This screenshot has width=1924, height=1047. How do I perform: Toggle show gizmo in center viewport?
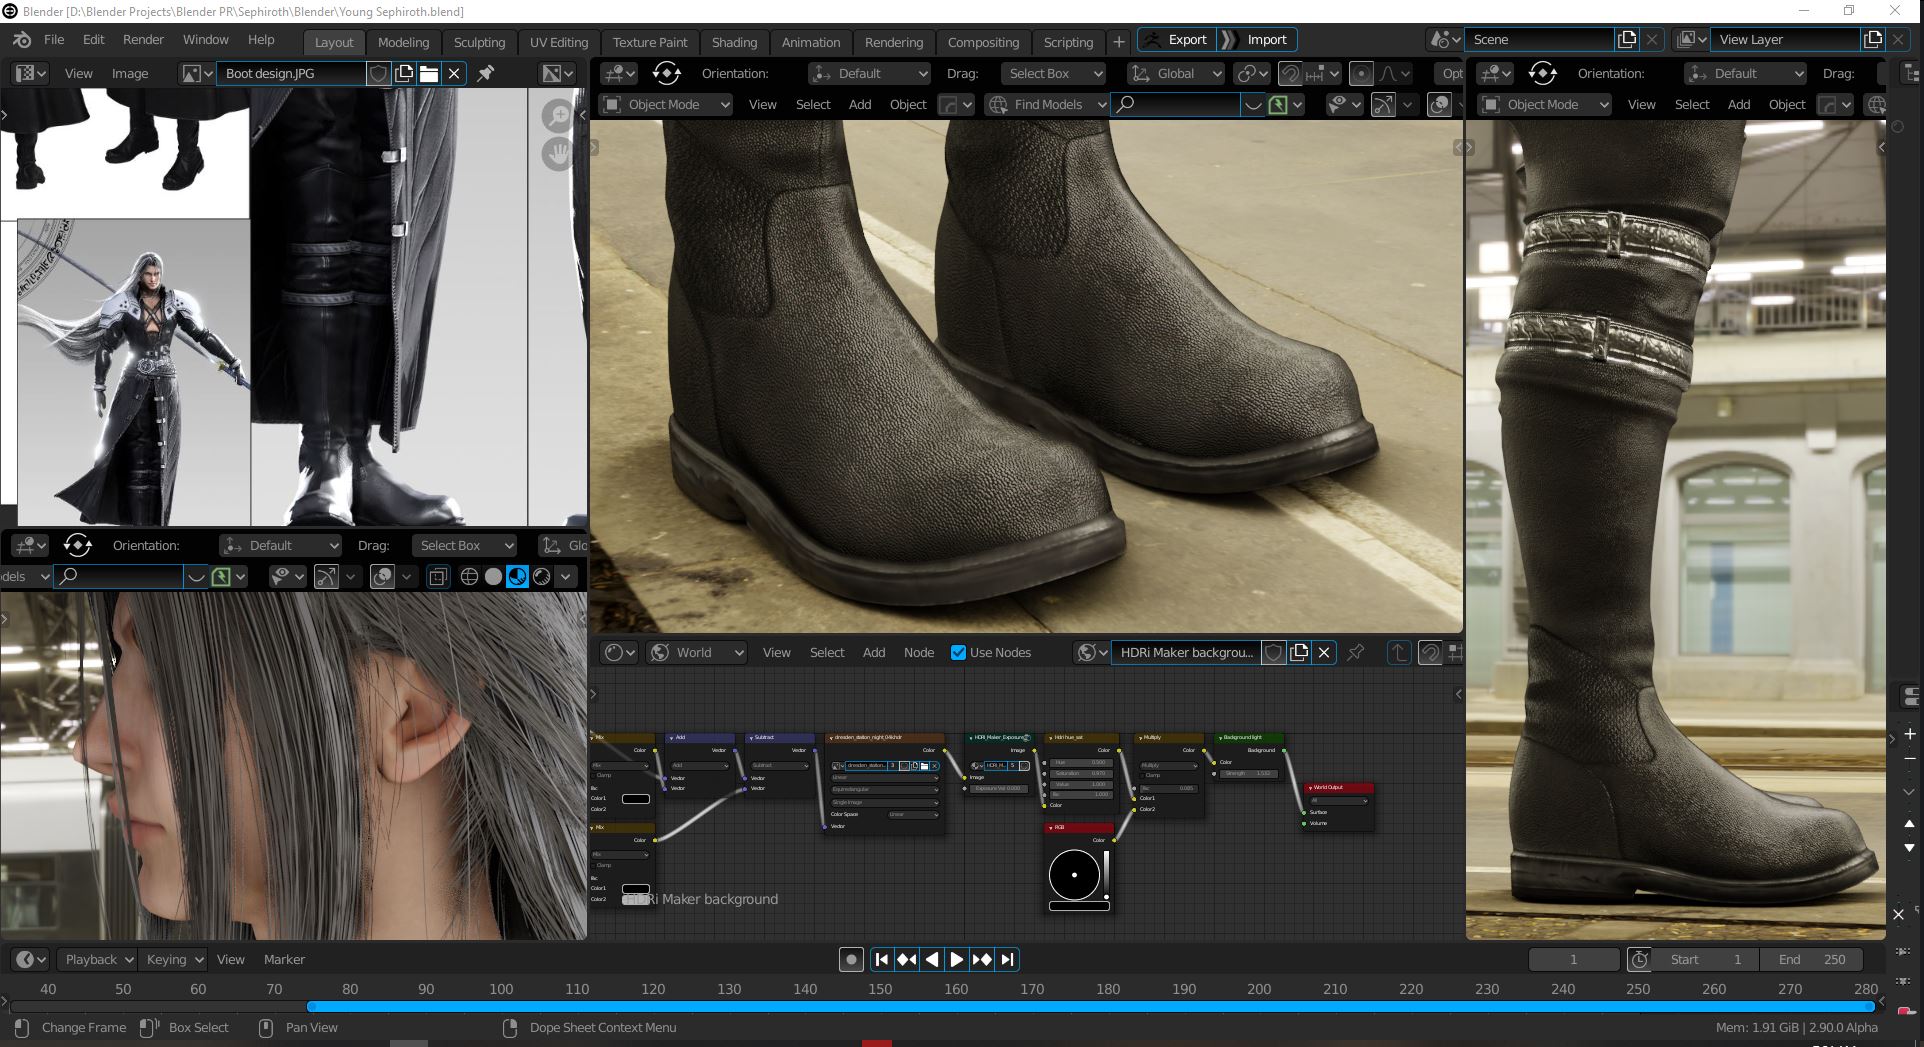coord(1384,104)
